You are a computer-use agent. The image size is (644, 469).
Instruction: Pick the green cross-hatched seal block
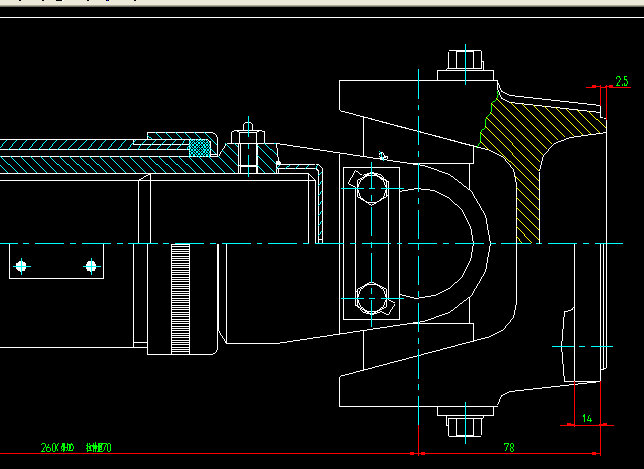(201, 148)
